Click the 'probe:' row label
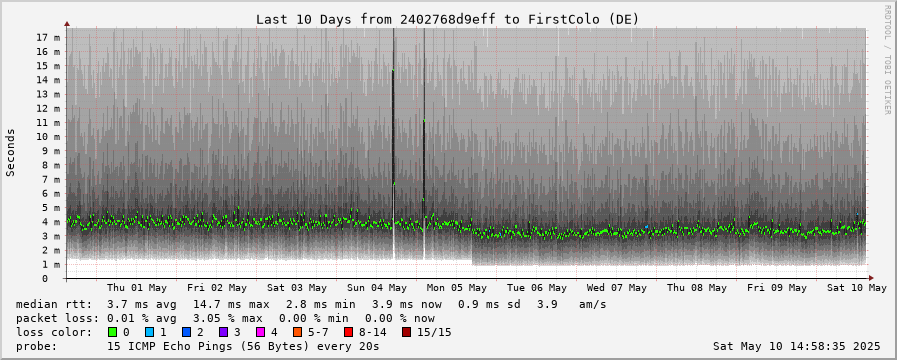Image resolution: width=897 pixels, height=360 pixels. tap(37, 346)
